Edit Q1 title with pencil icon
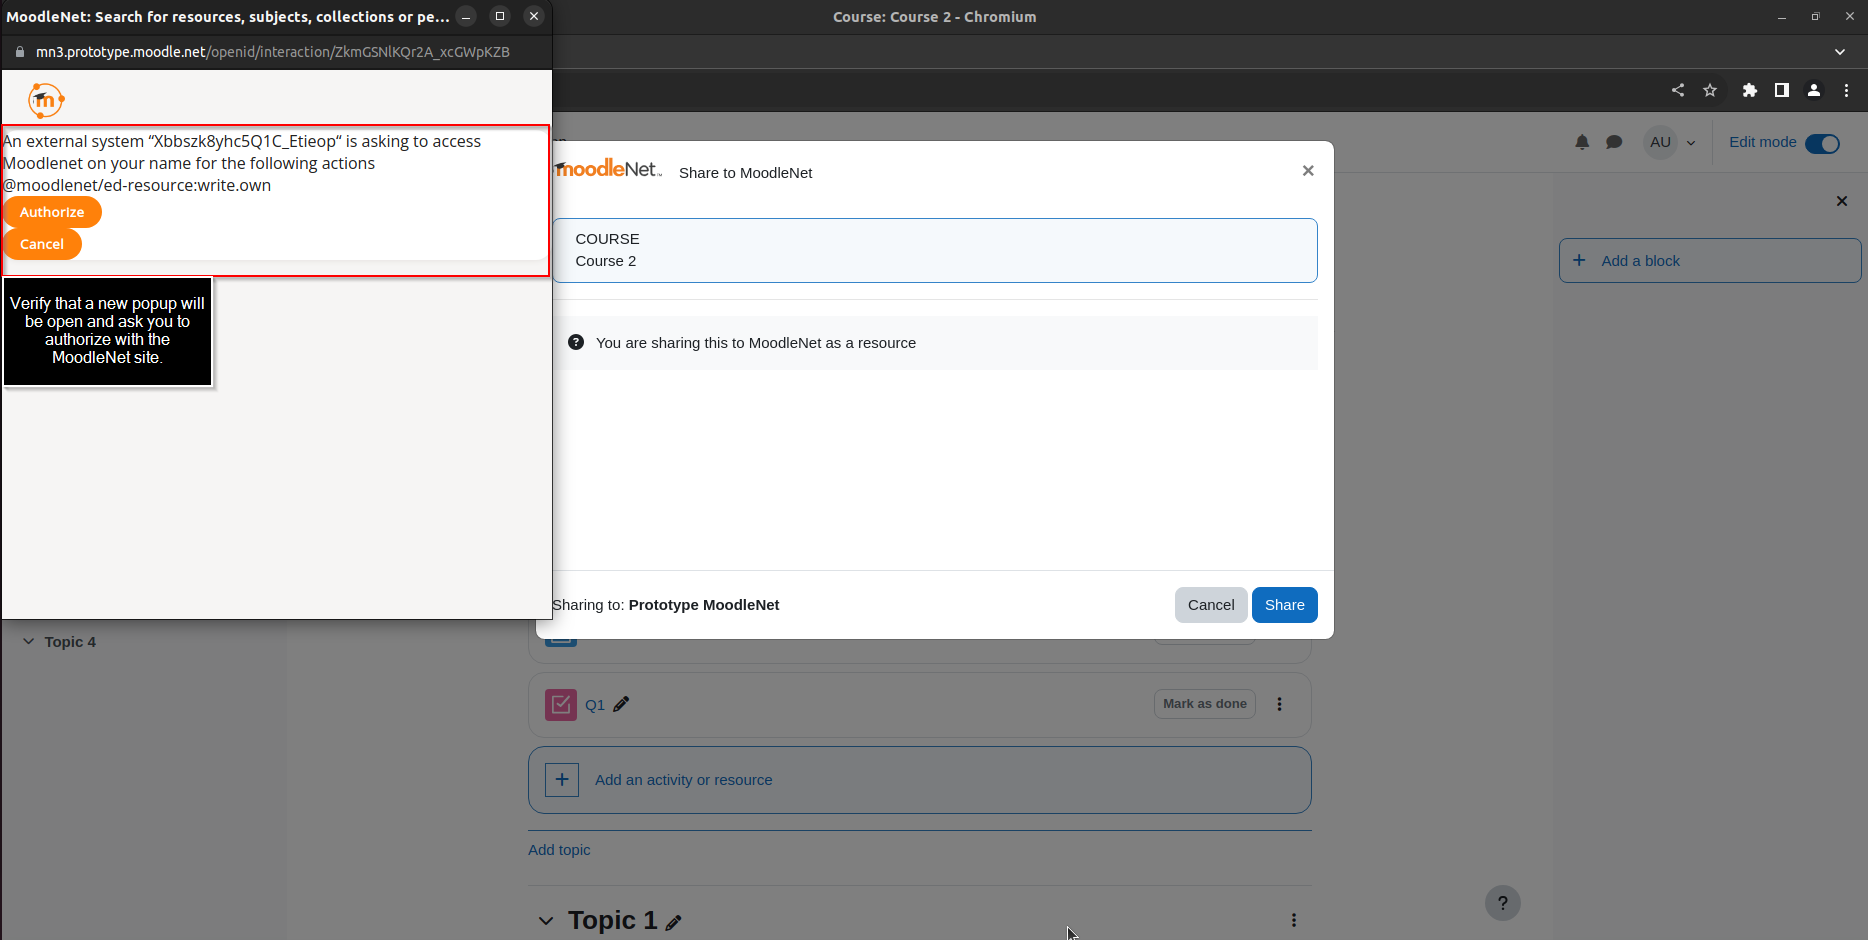Viewport: 1868px width, 940px height. click(x=621, y=704)
